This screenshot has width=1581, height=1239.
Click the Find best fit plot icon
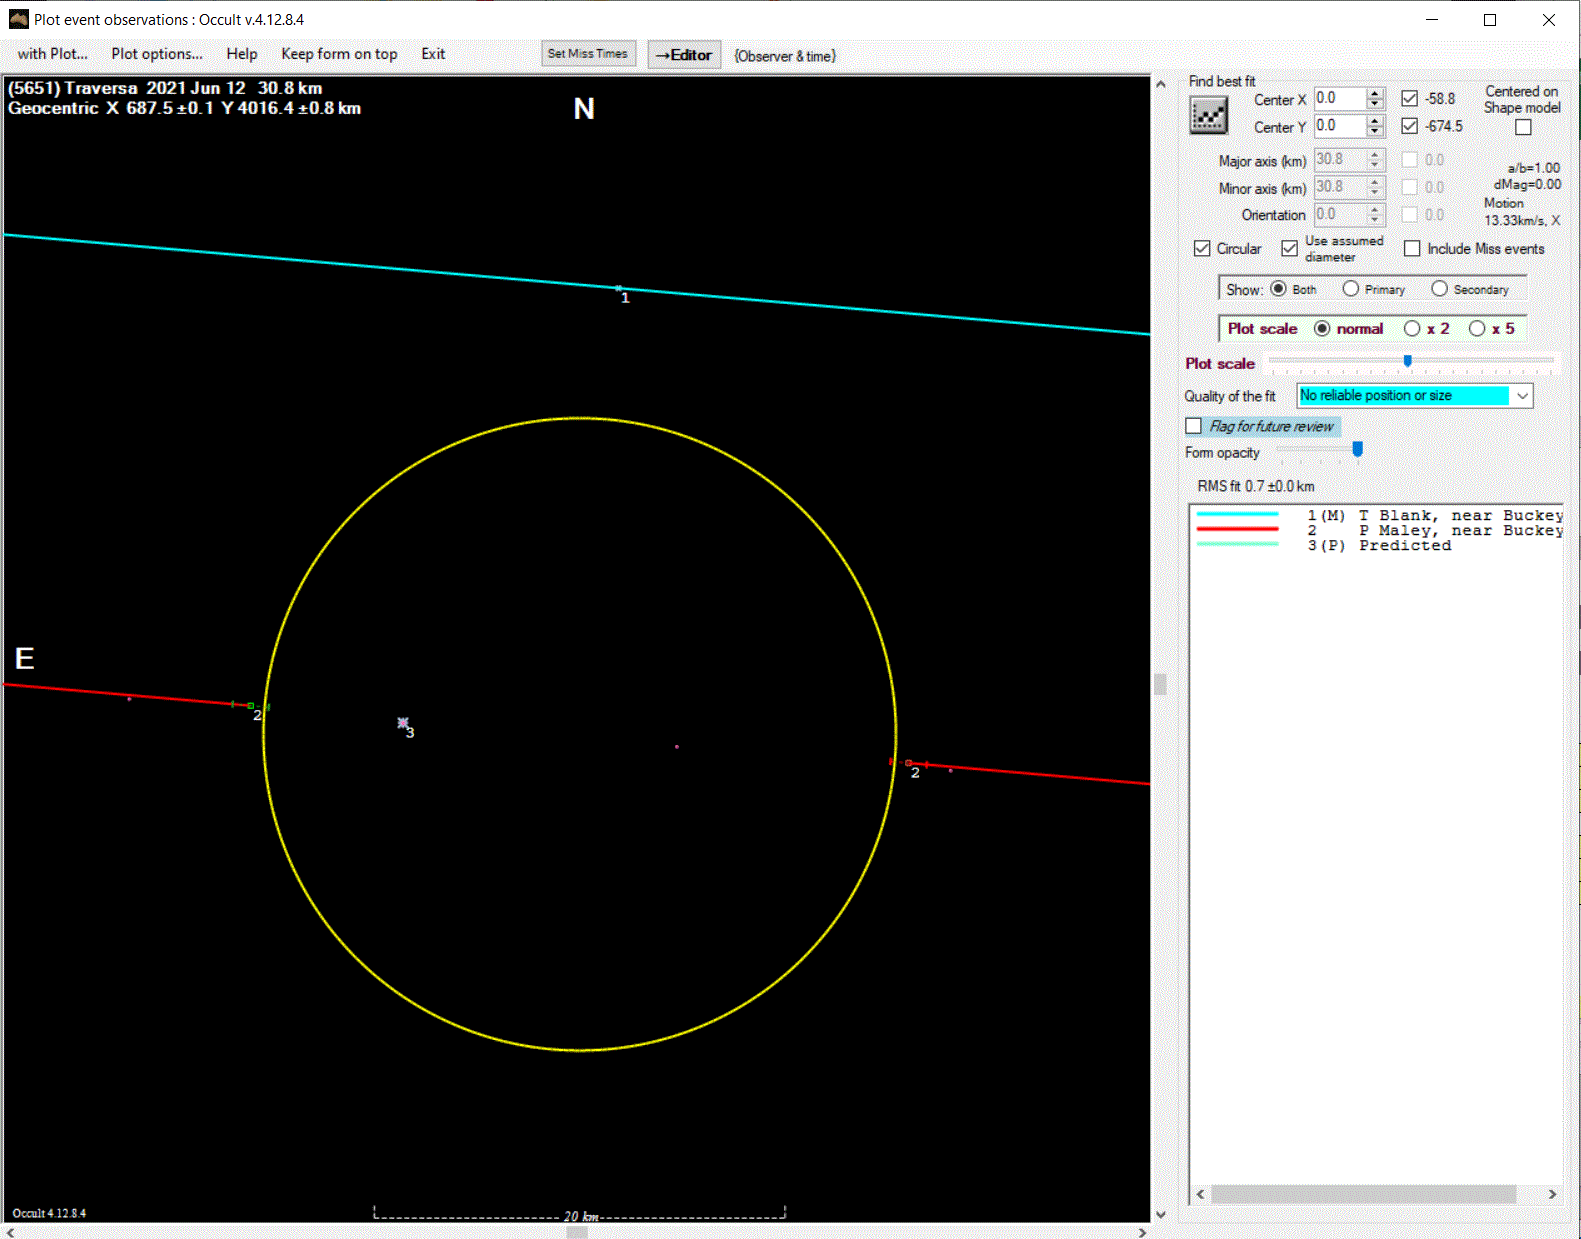(1208, 116)
